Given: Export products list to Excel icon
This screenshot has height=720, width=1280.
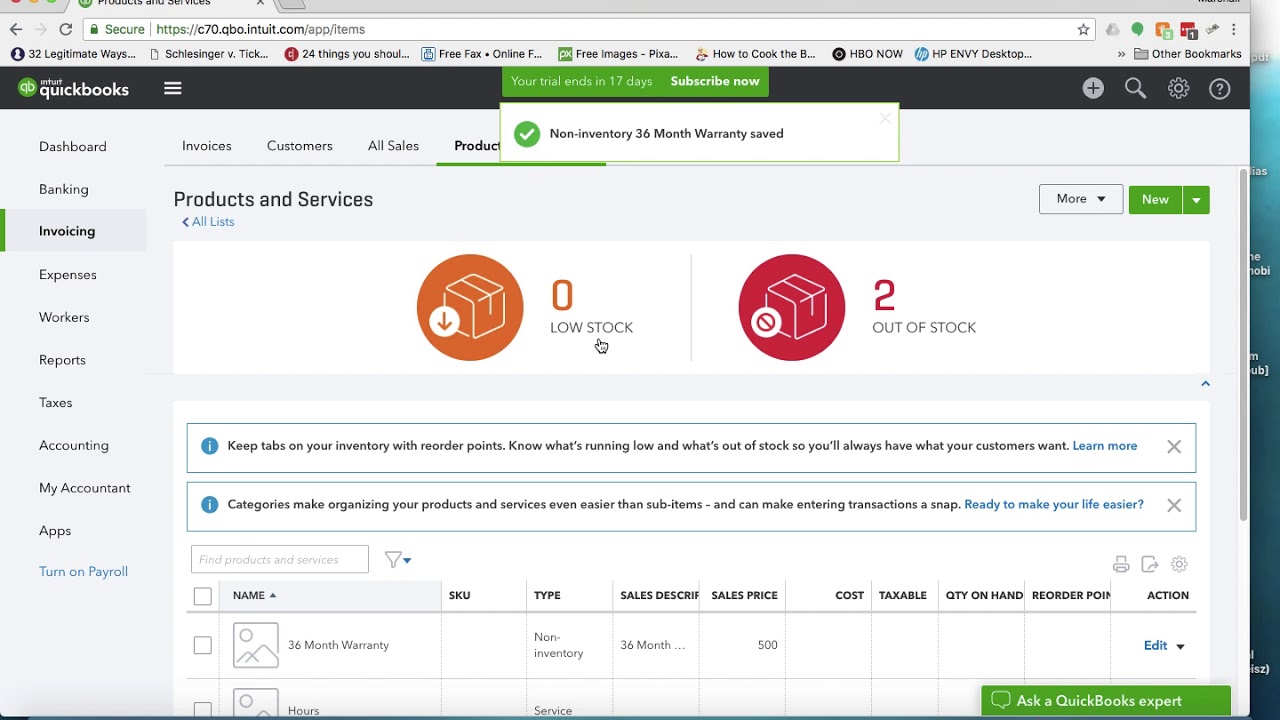Looking at the screenshot, I should (1150, 565).
